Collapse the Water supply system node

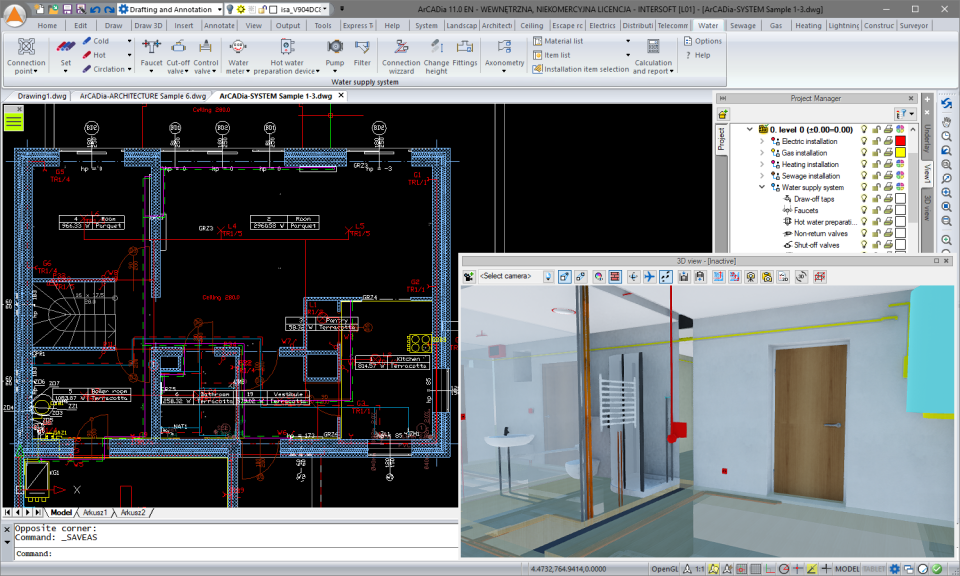tap(761, 187)
